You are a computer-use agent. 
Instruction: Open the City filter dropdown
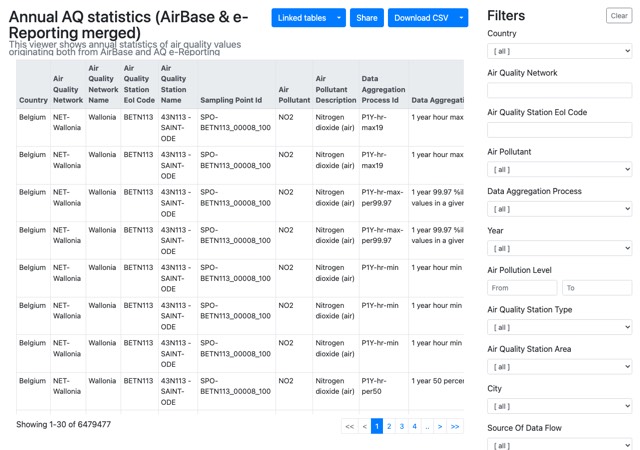[x=559, y=406]
